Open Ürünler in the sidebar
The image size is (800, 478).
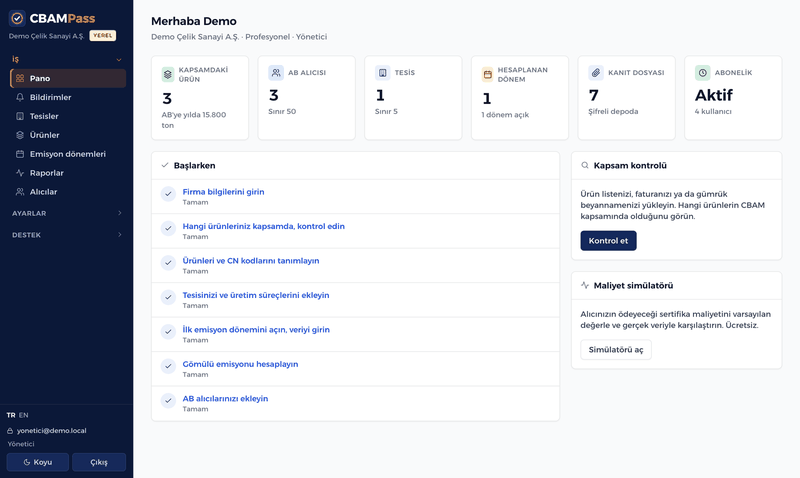click(68, 135)
